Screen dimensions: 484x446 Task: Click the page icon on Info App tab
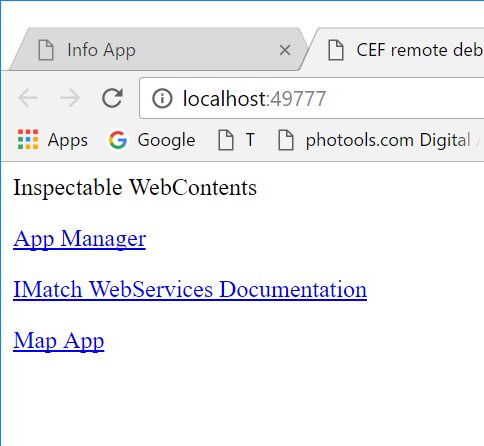coord(46,50)
